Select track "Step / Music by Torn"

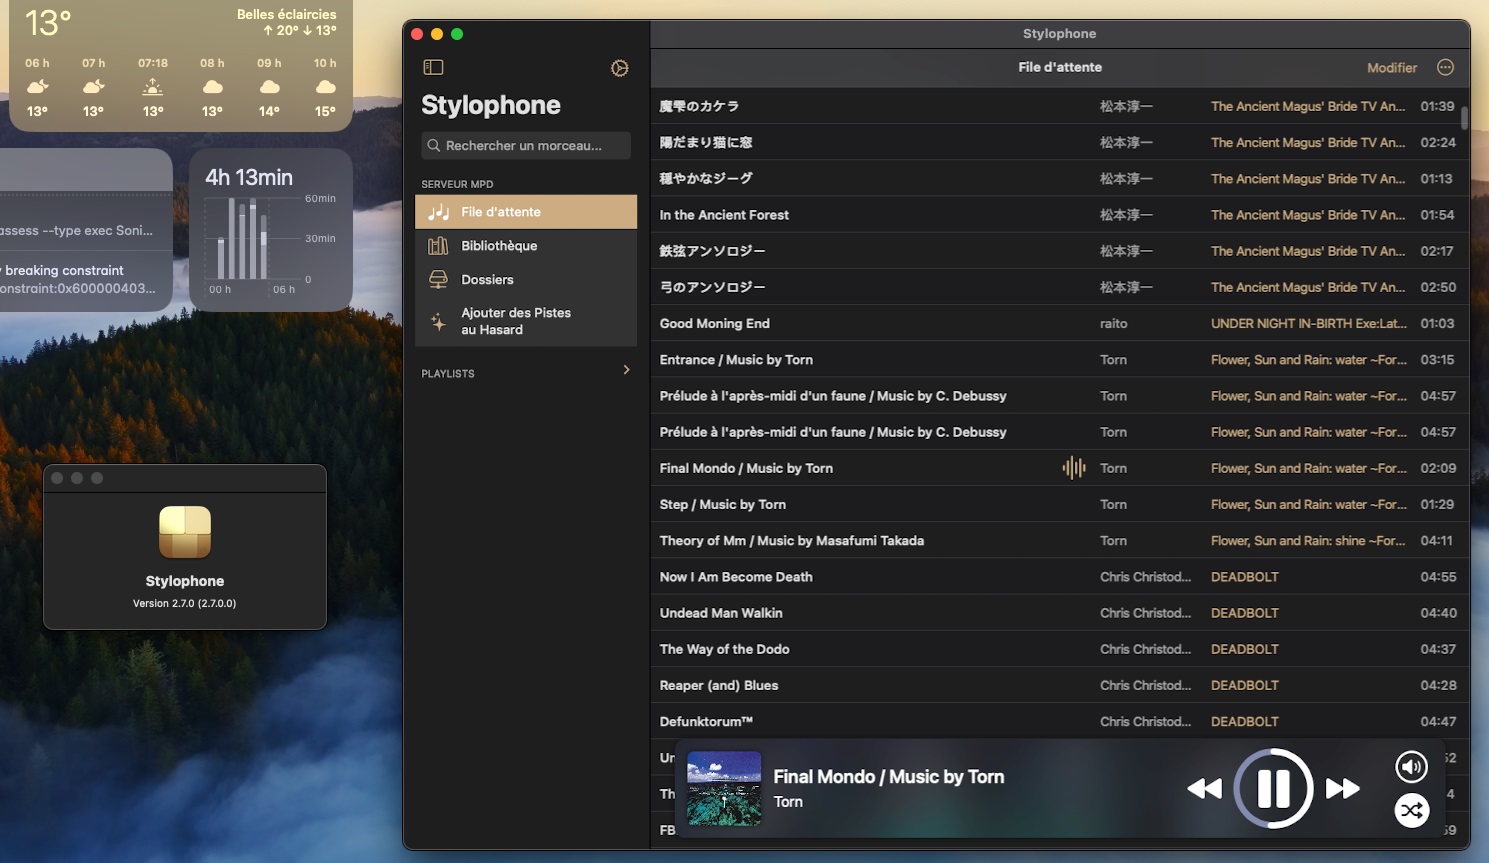[1059, 504]
